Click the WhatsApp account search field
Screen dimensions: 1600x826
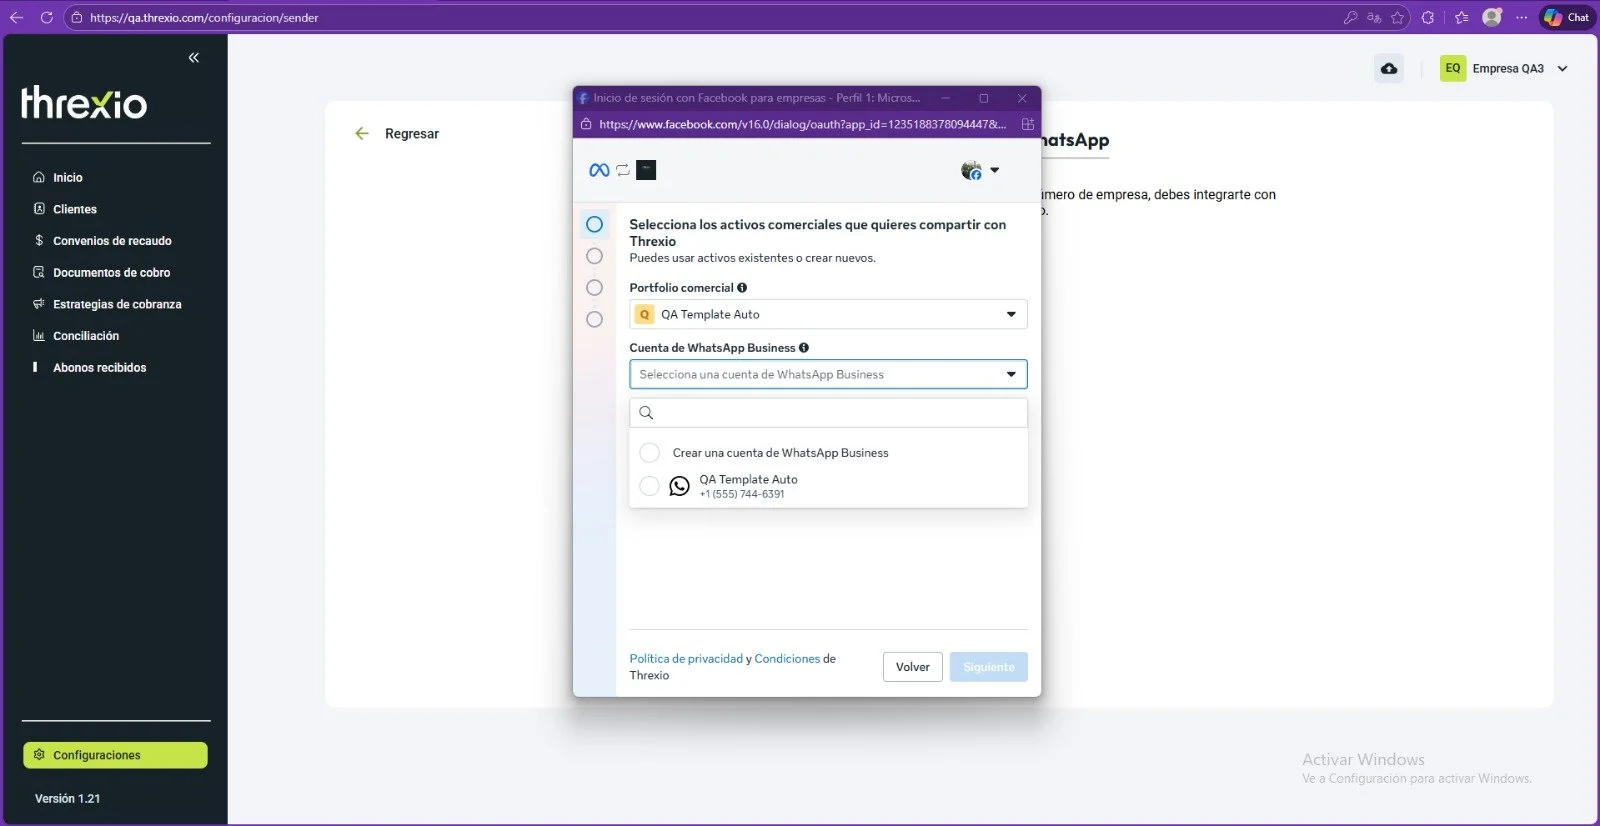828,413
